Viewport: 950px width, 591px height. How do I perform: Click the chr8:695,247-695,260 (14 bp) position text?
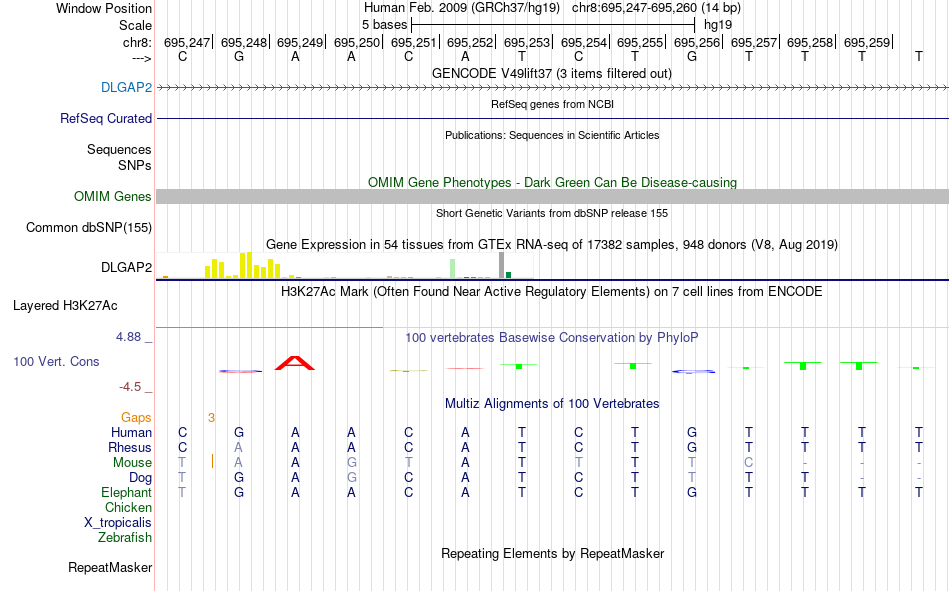(656, 8)
